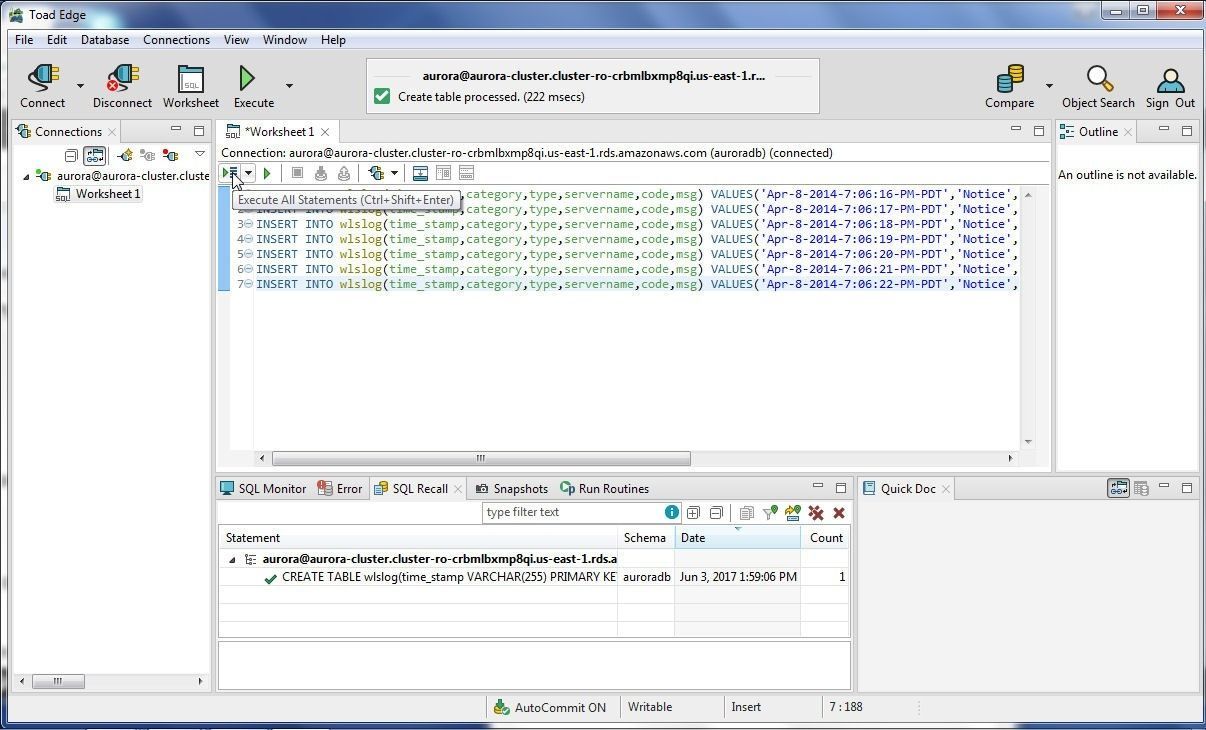The height and width of the screenshot is (730, 1206).
Task: Click the export history icon in SQL Recall
Action: pyautogui.click(x=793, y=513)
